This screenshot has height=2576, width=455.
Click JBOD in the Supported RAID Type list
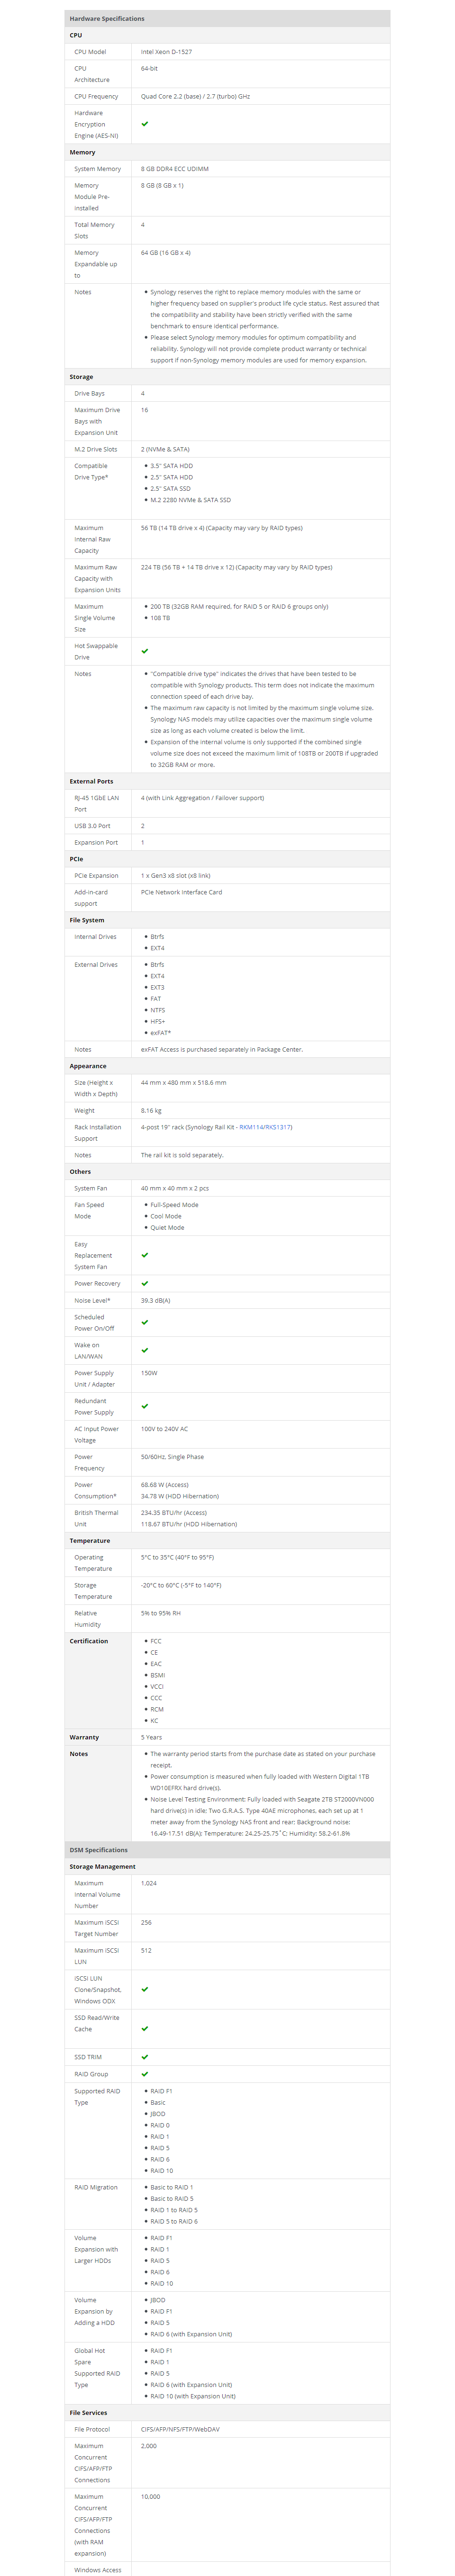click(158, 2114)
